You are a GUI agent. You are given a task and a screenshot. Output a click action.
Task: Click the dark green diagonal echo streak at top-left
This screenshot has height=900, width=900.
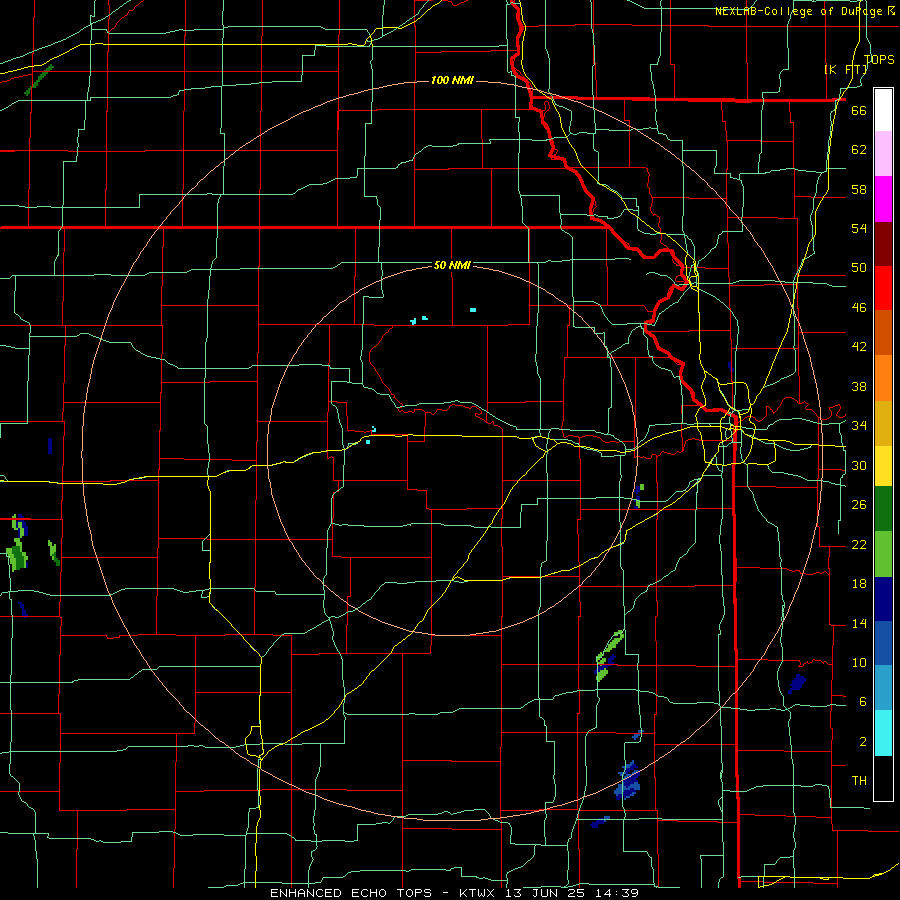point(39,80)
